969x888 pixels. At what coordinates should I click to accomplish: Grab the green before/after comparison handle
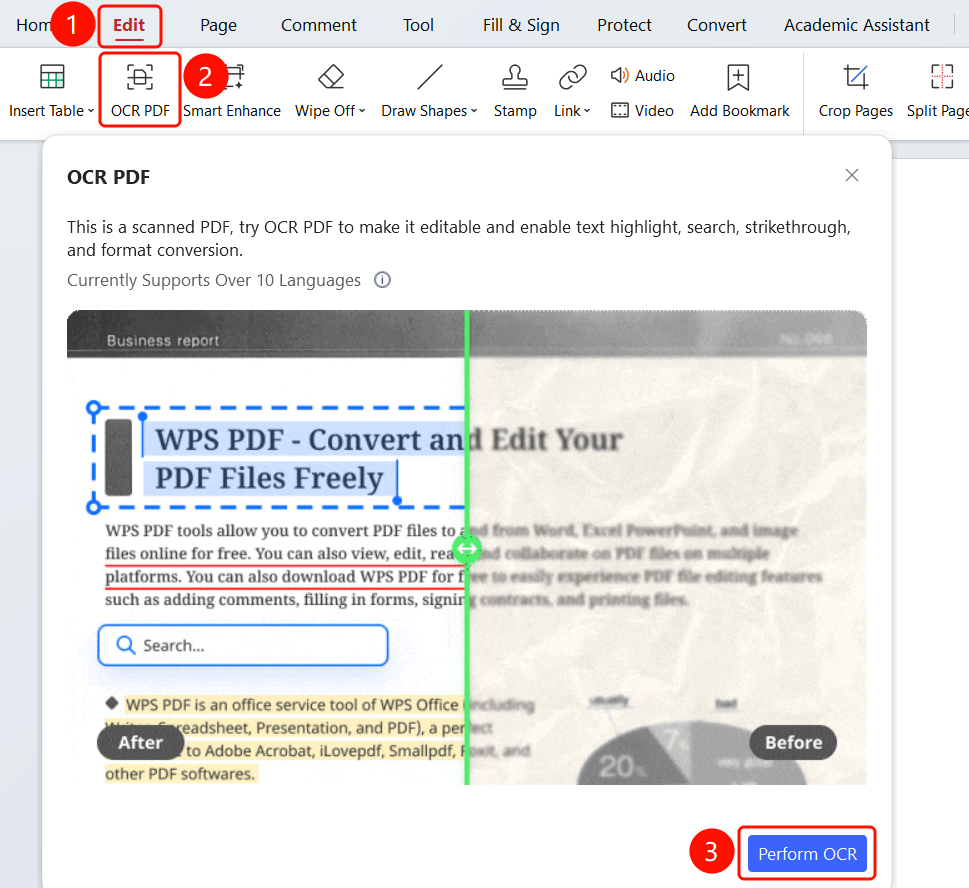tap(467, 549)
